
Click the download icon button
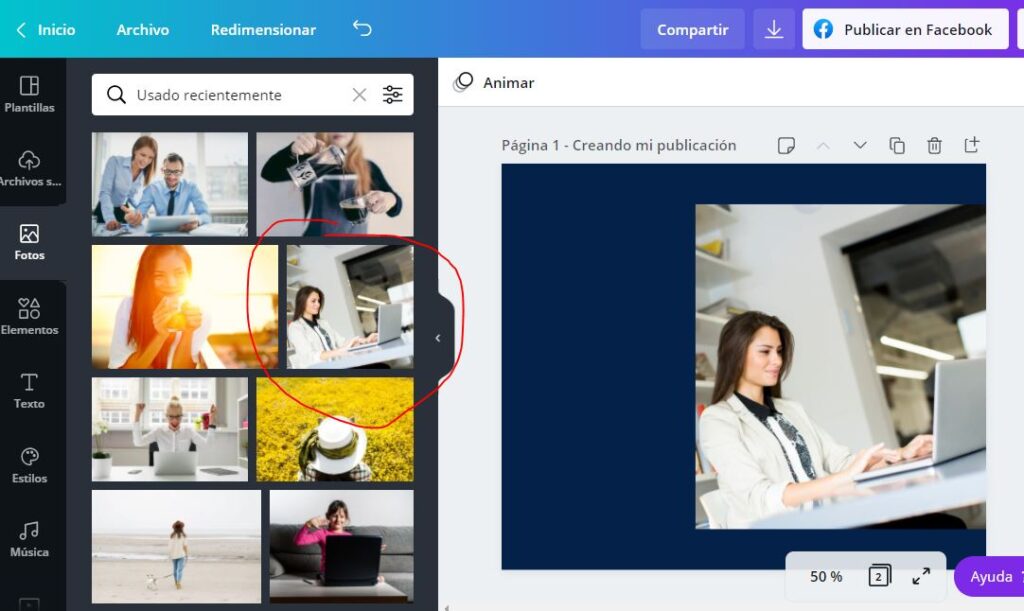[x=774, y=30]
